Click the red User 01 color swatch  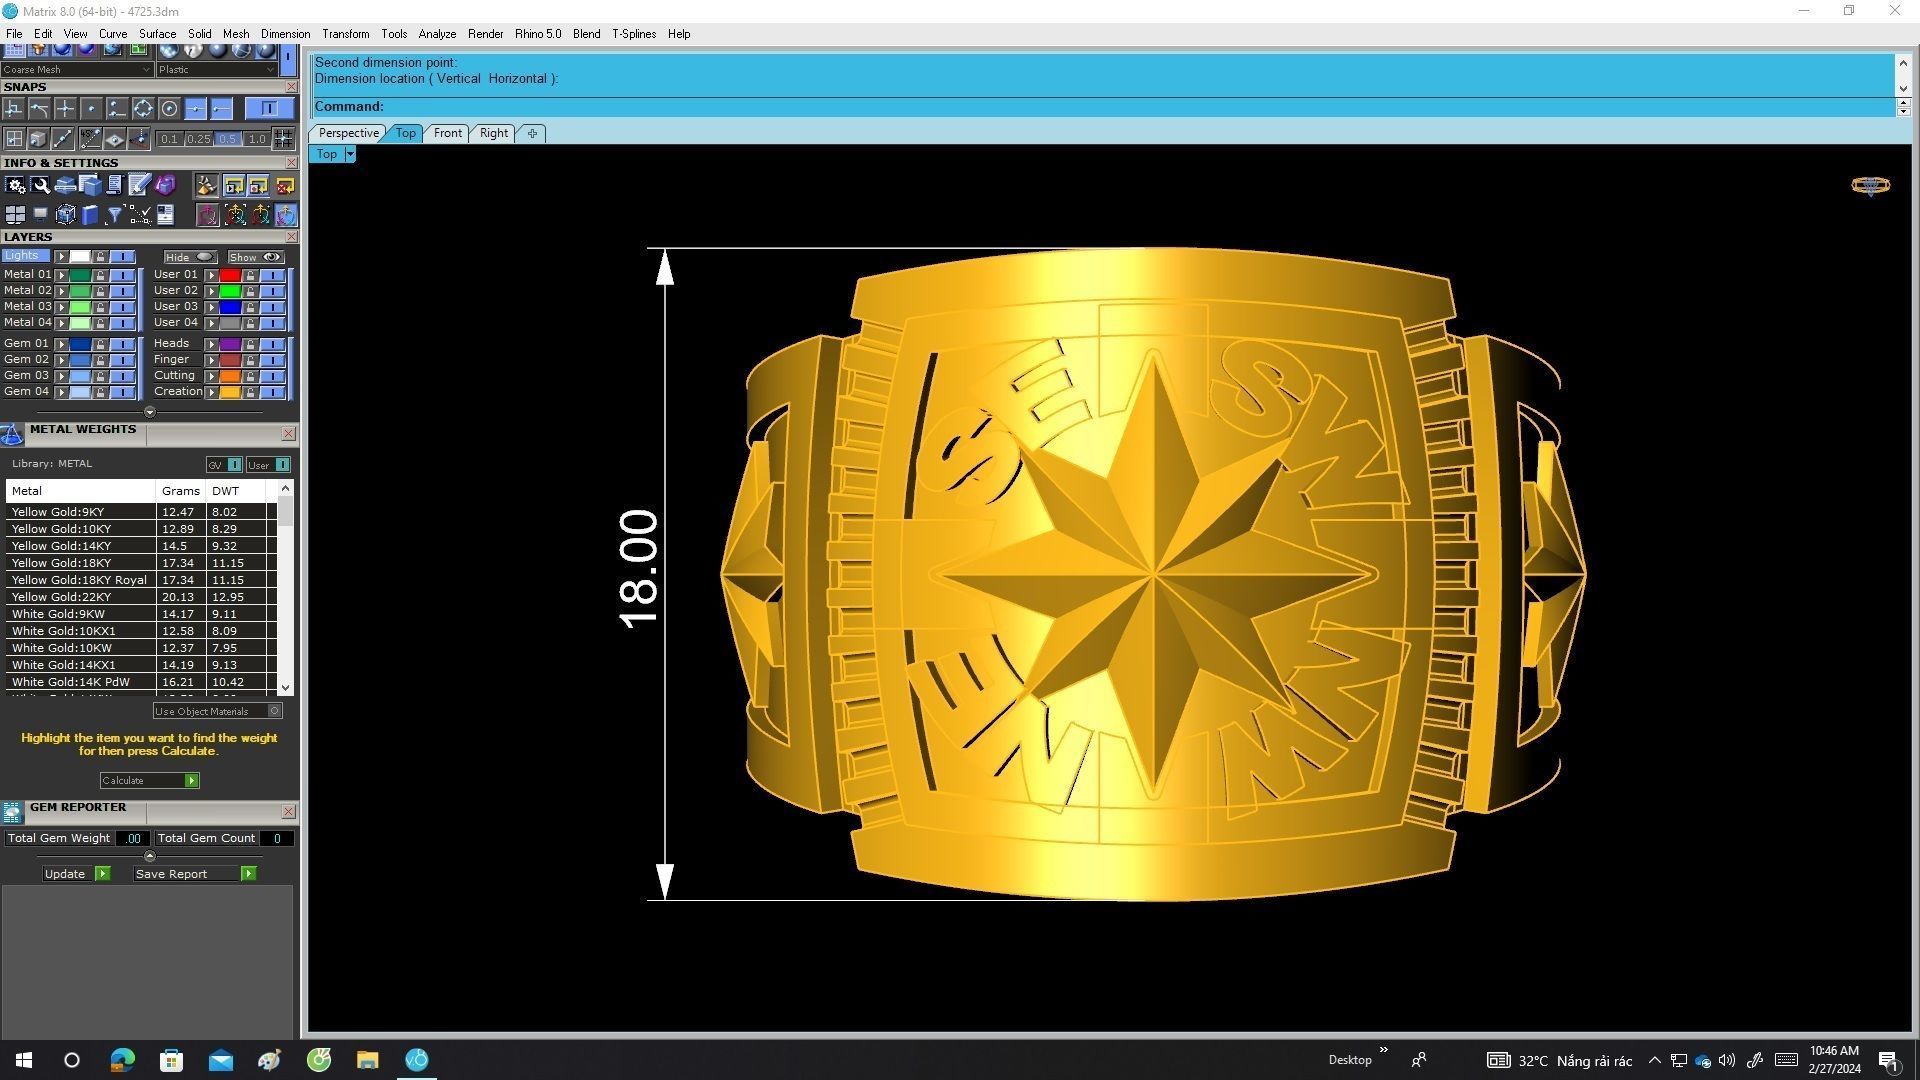pyautogui.click(x=230, y=275)
